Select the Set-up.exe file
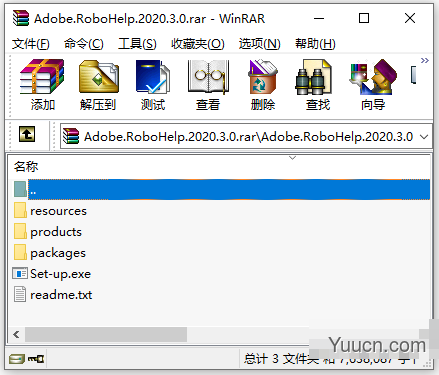The image size is (439, 375). [x=60, y=274]
